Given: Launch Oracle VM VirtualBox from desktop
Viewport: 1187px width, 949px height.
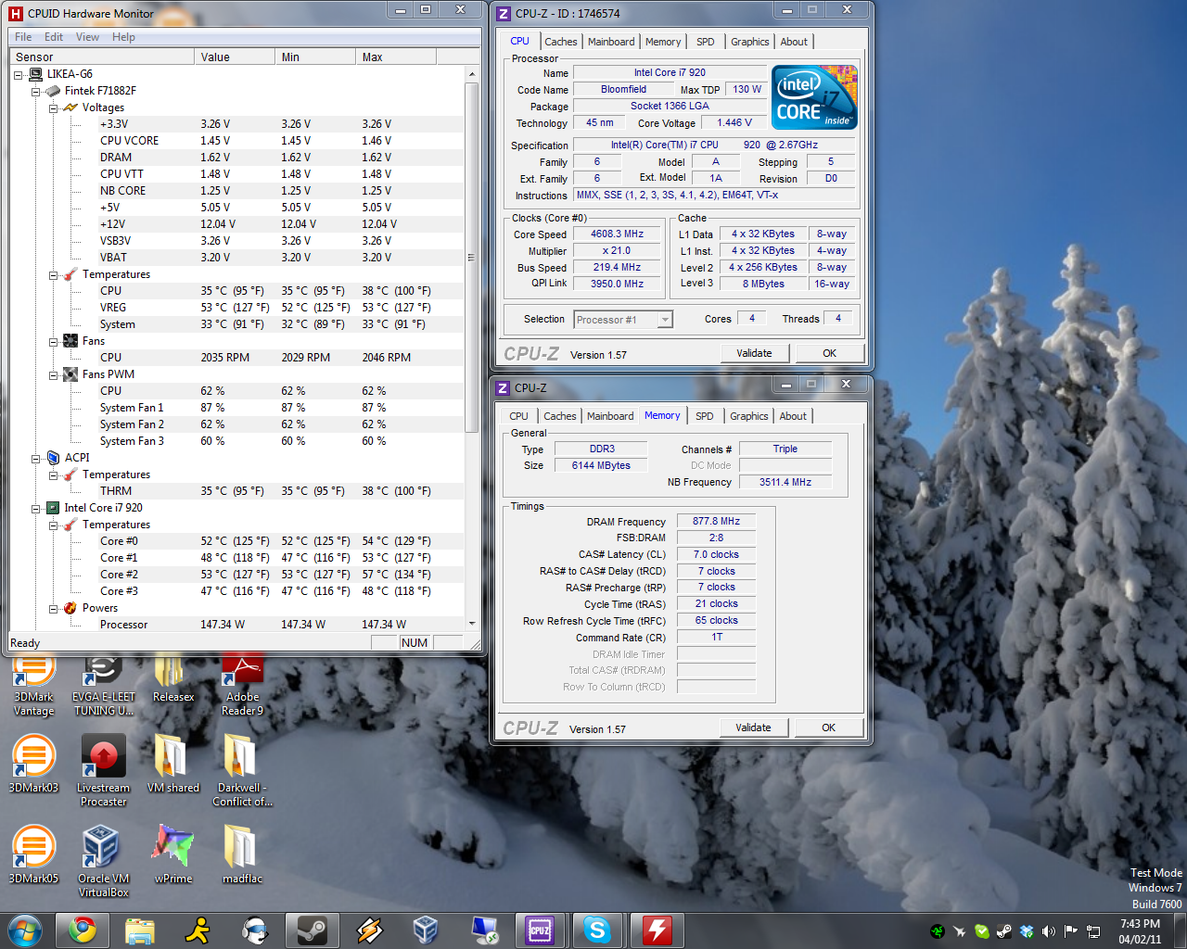Looking at the screenshot, I should tap(103, 861).
